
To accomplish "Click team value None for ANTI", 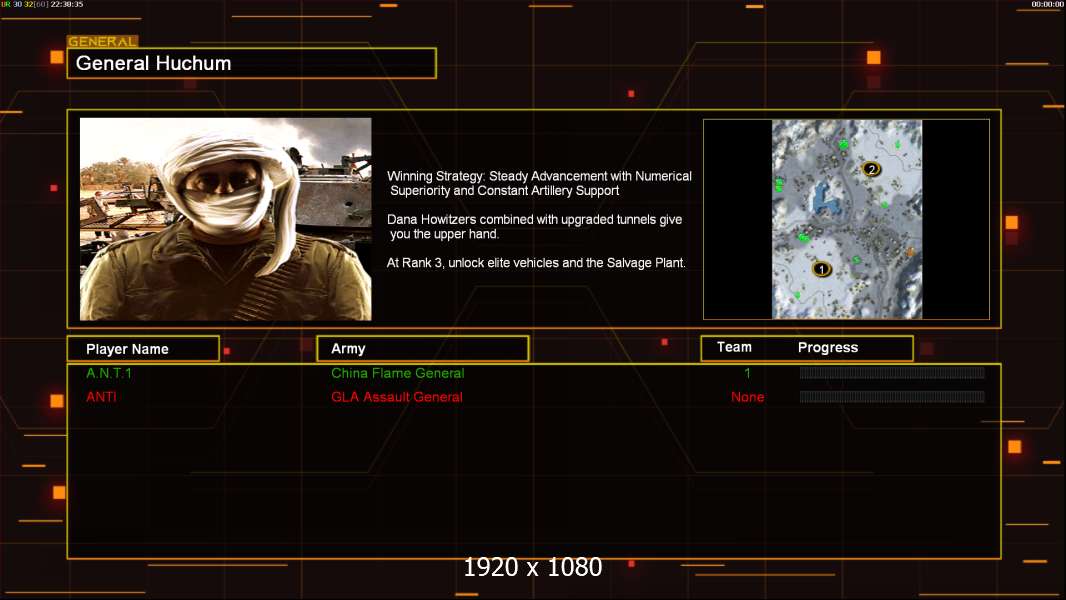I will [x=747, y=397].
